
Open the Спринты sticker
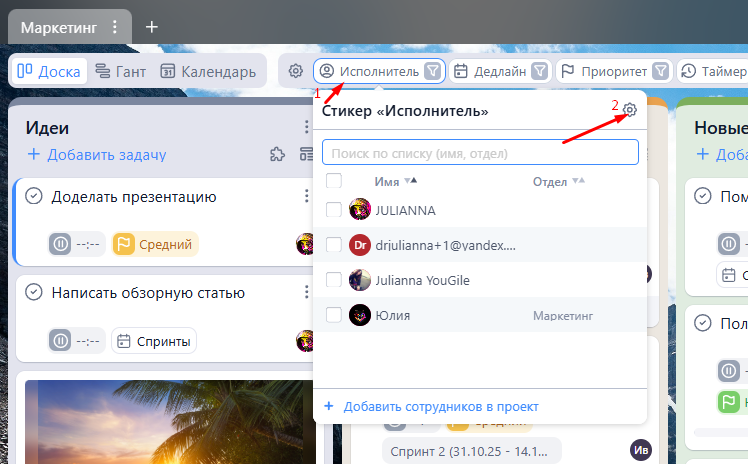(x=154, y=341)
